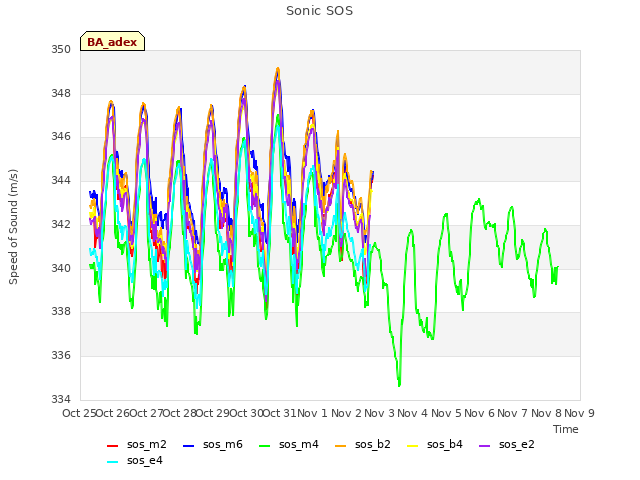Click the cyan sos_e4 legend color marker
The width and height of the screenshot is (640, 480).
(112, 462)
